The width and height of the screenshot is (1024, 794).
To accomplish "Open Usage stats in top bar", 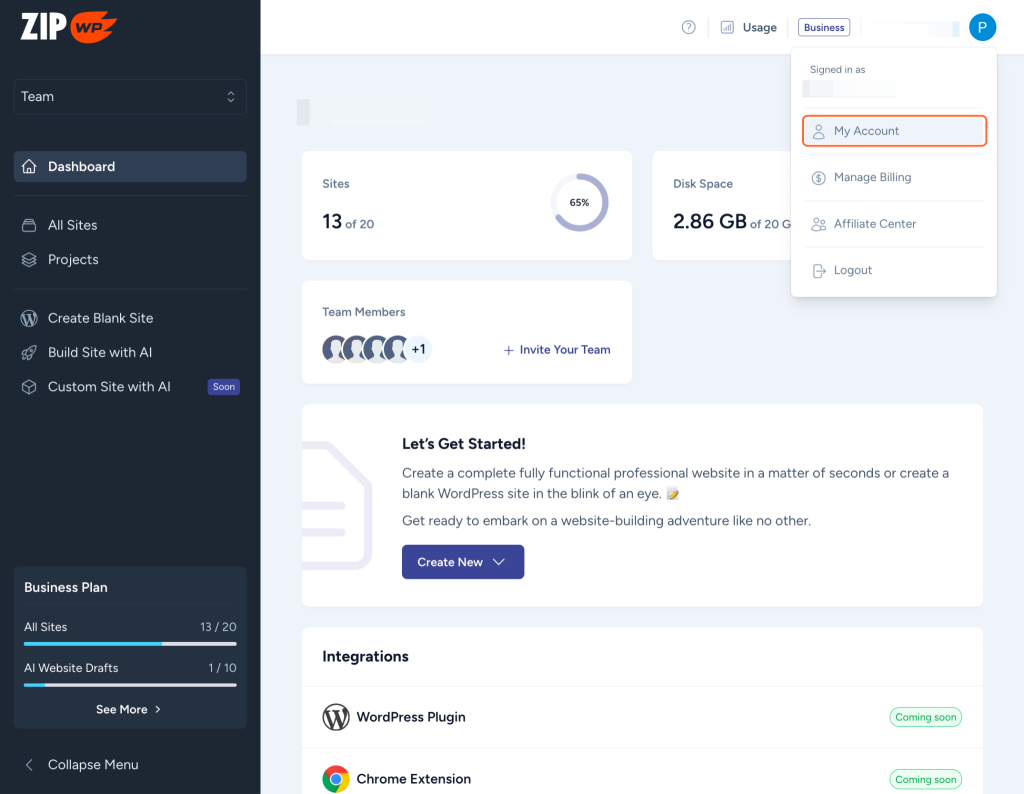I will [748, 28].
